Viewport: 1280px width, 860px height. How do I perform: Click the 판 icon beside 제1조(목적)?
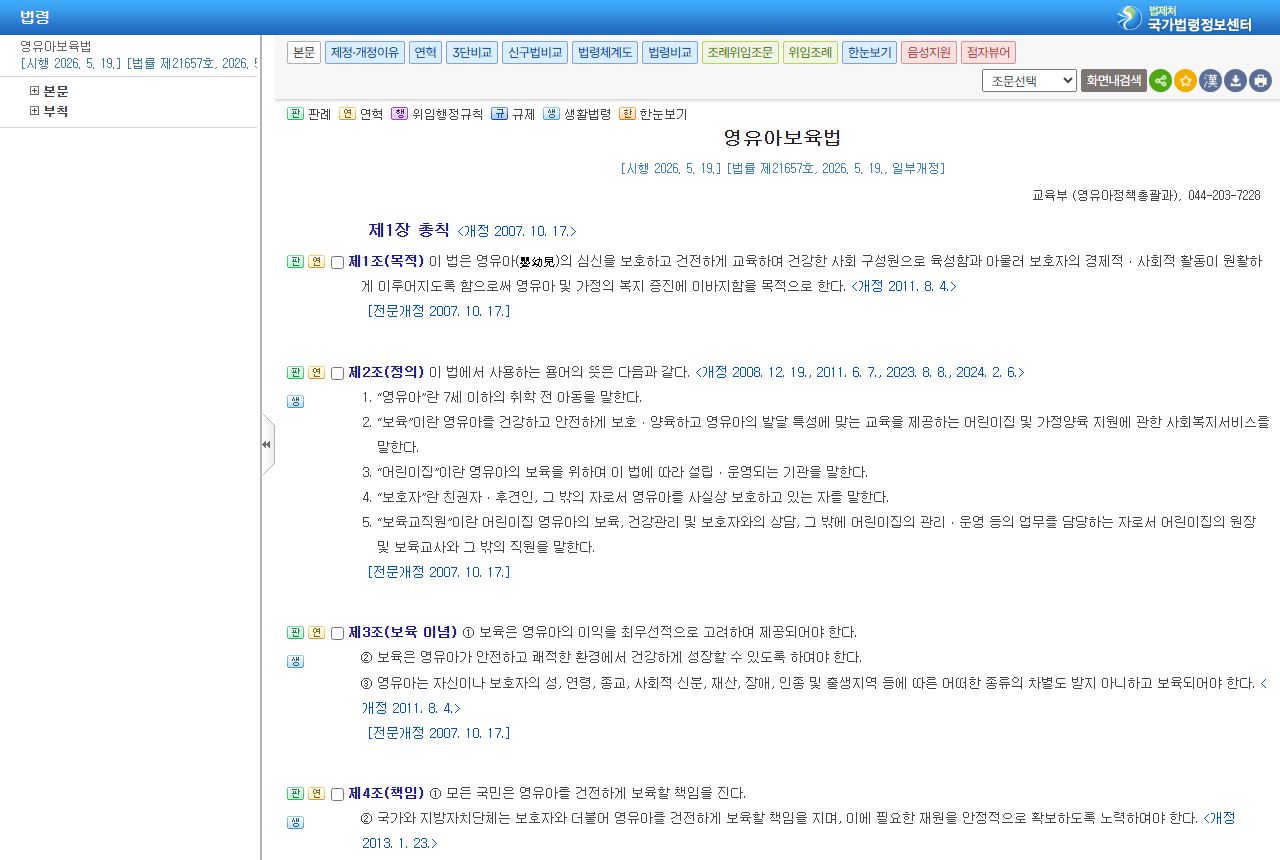click(x=295, y=262)
